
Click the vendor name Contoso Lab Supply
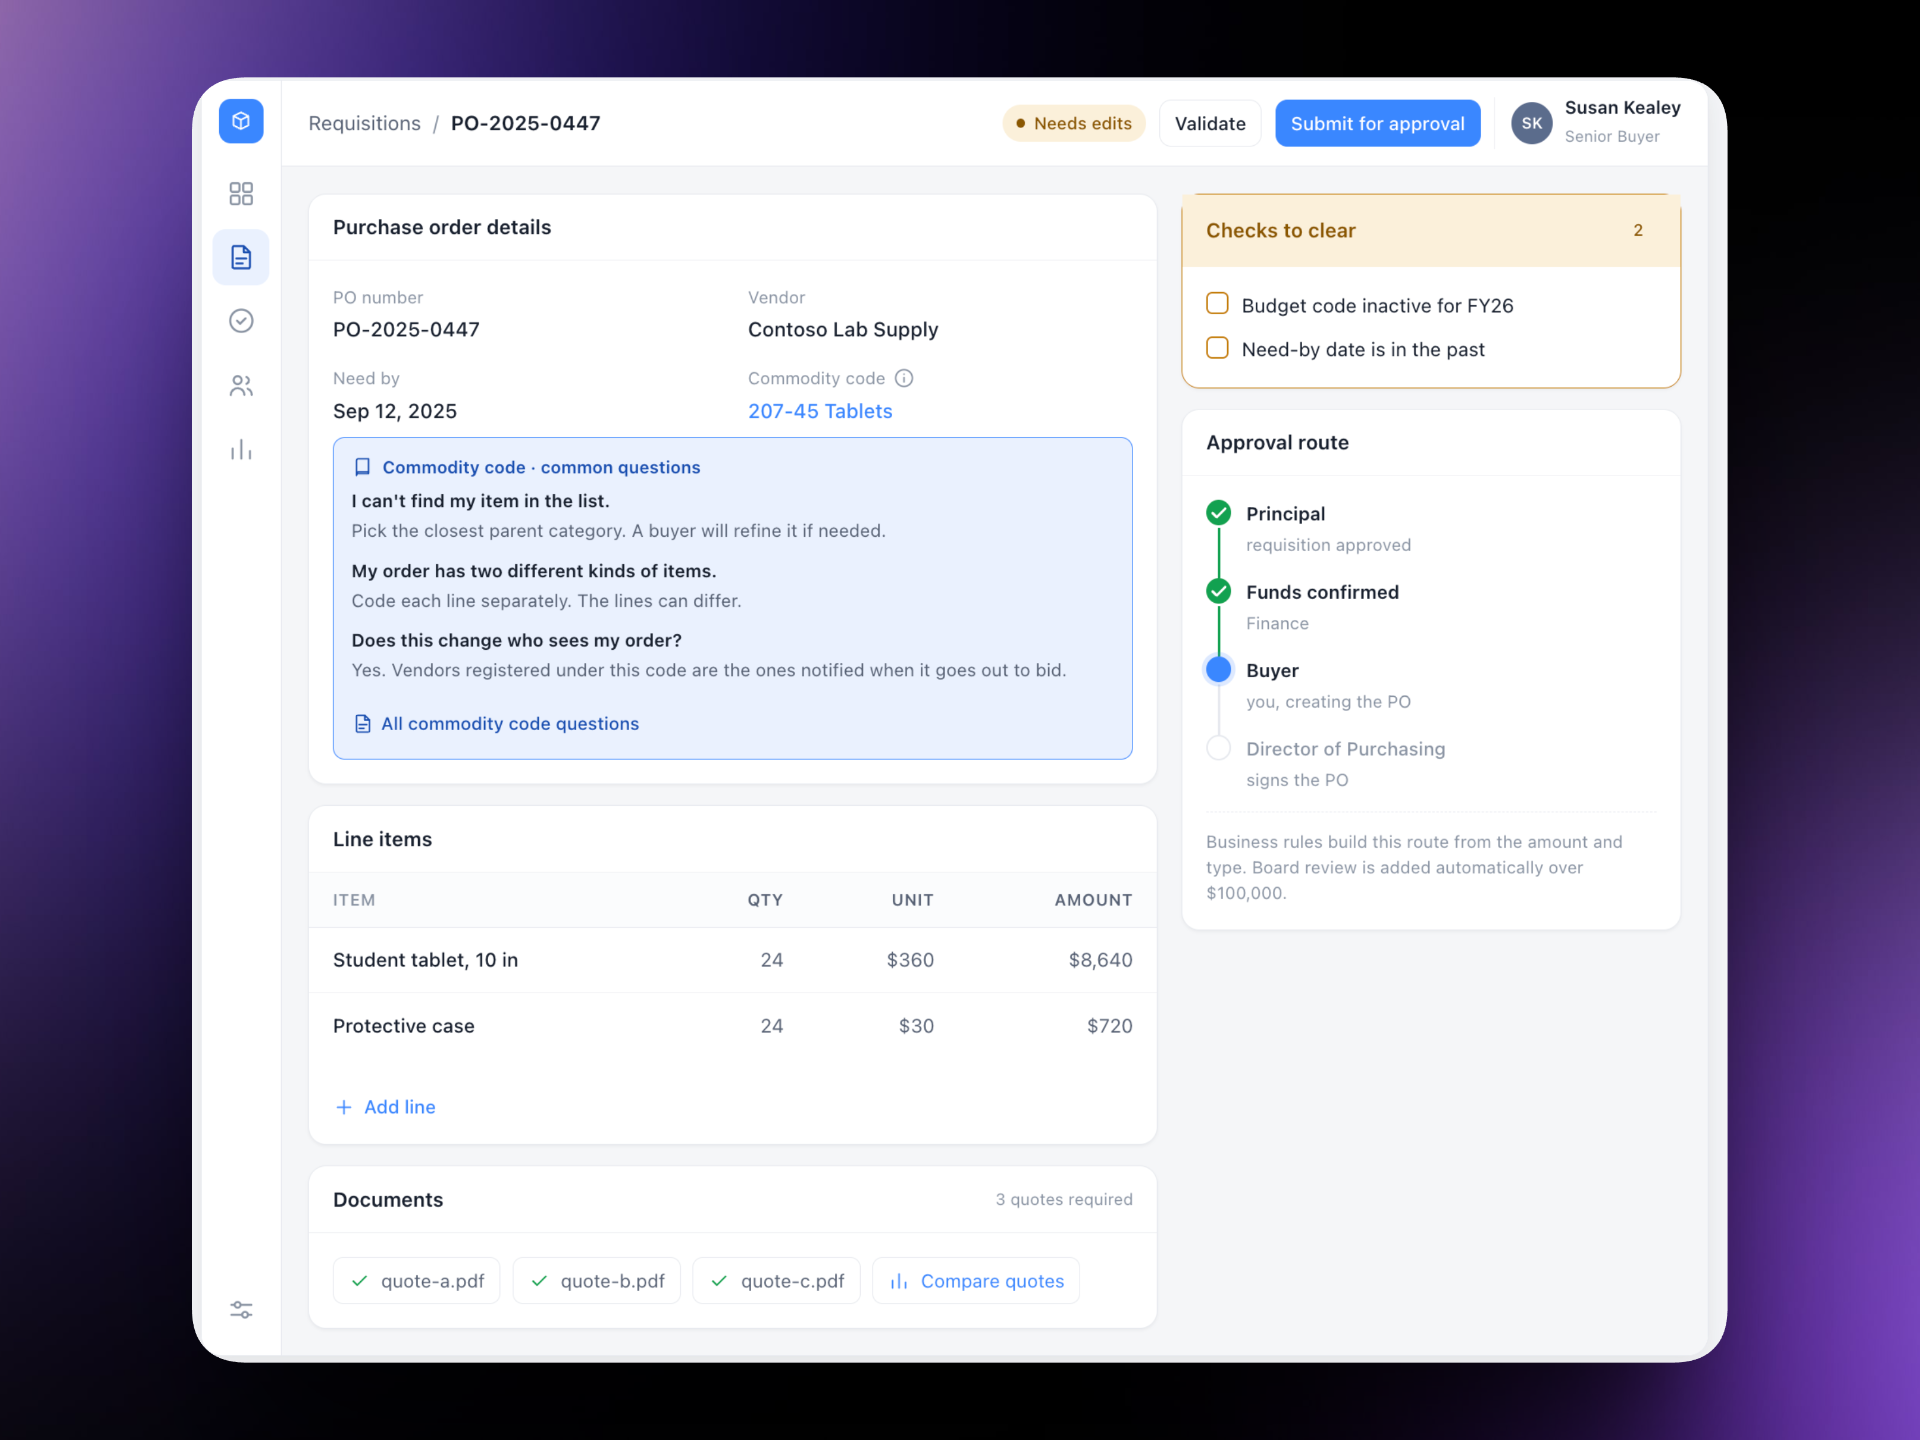pos(843,329)
